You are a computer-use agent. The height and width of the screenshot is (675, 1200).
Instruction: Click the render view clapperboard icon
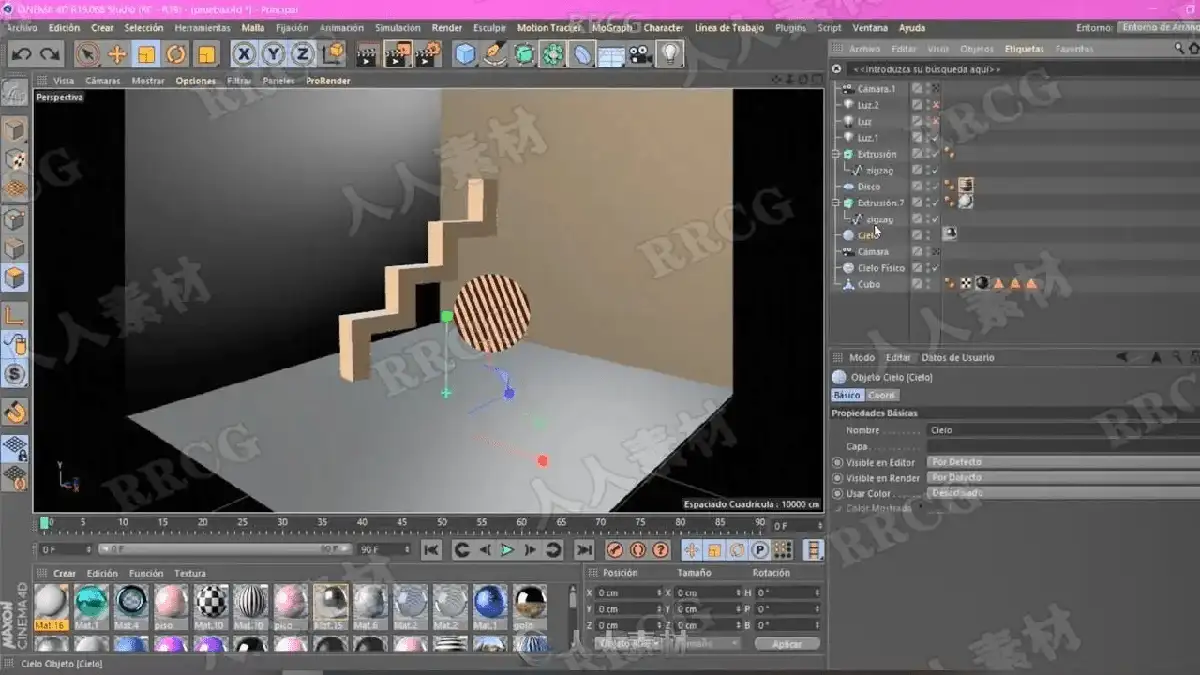367,54
